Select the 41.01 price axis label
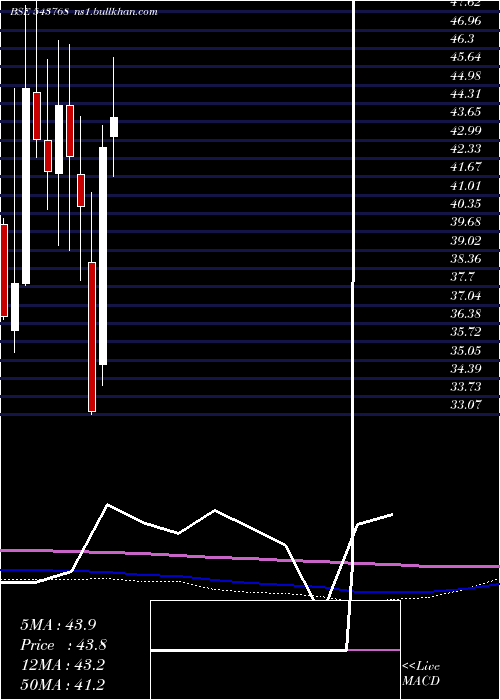The height and width of the screenshot is (700, 500). 466,185
